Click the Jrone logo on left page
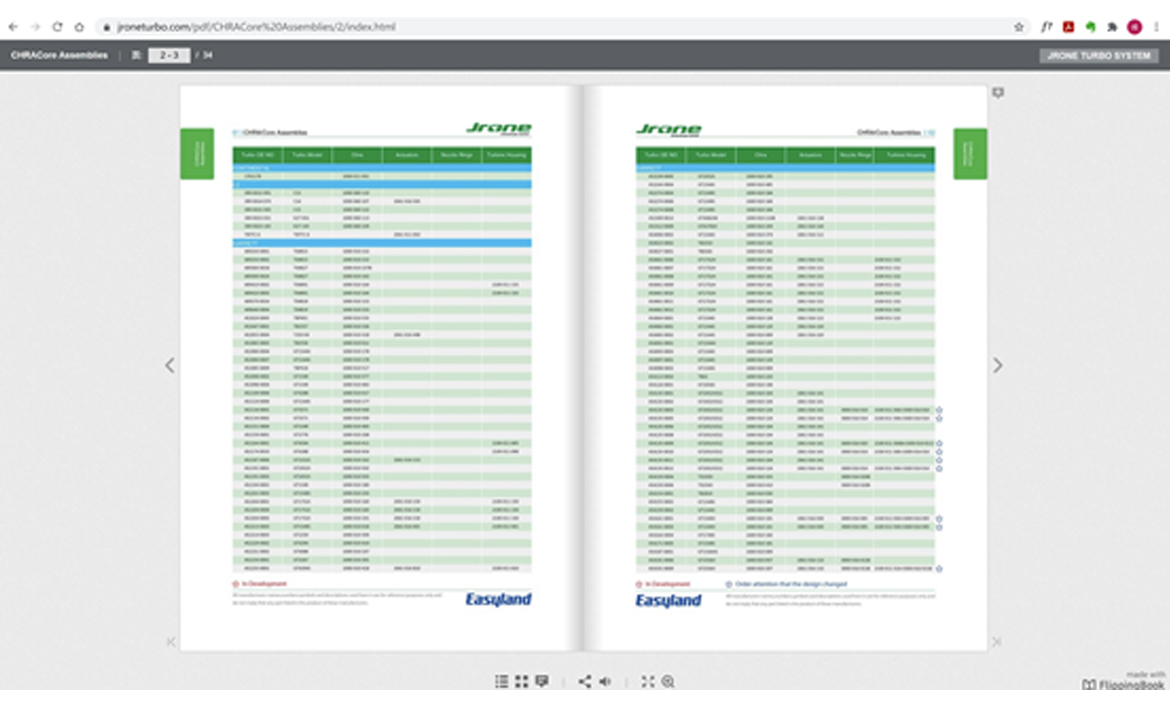Image resolution: width=1170 pixels, height=704 pixels. pyautogui.click(x=498, y=128)
